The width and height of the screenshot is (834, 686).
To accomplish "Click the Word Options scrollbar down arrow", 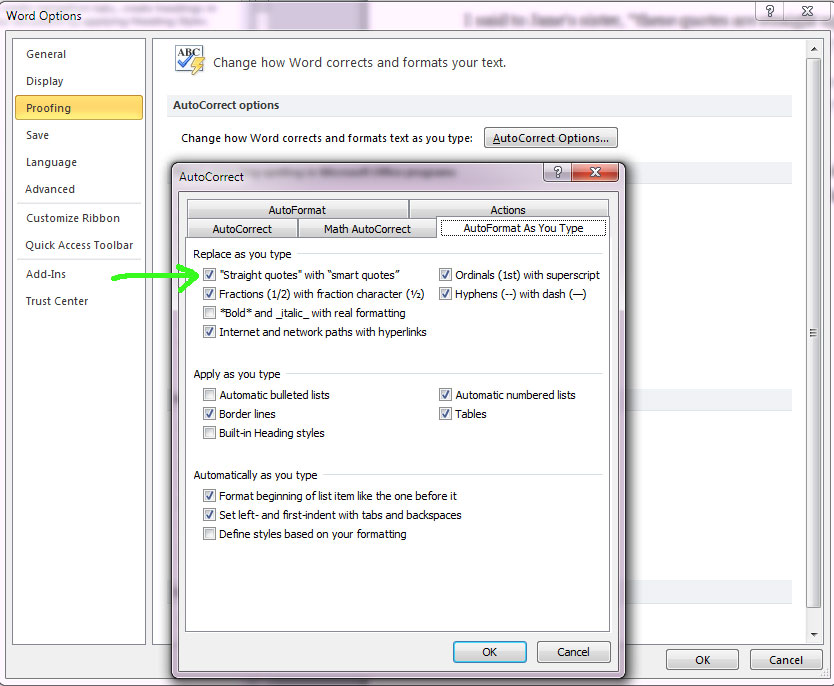I will tap(813, 634).
